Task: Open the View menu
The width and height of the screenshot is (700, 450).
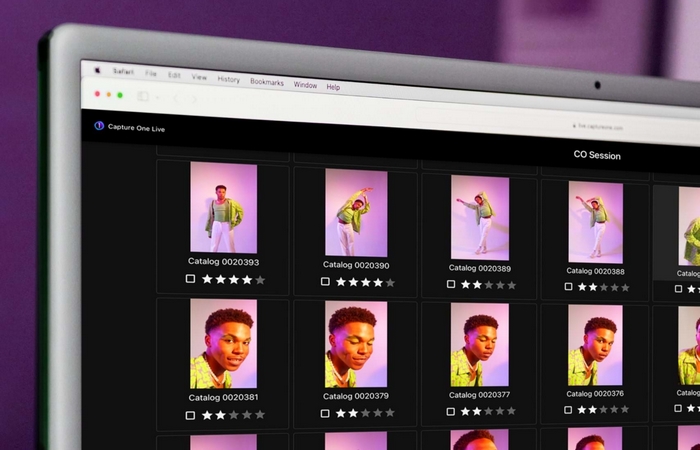Action: [199, 77]
